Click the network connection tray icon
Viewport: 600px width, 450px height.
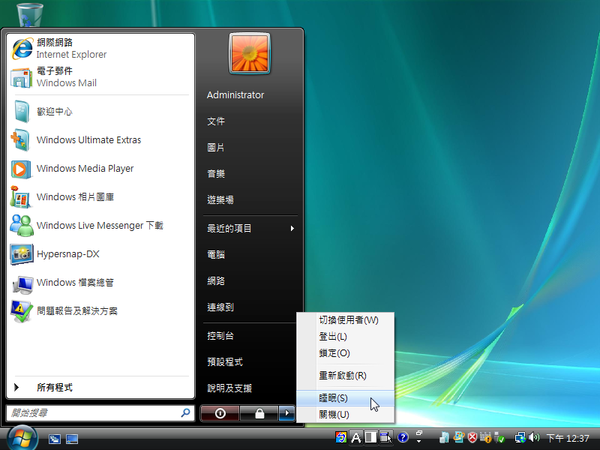pyautogui.click(x=520, y=437)
